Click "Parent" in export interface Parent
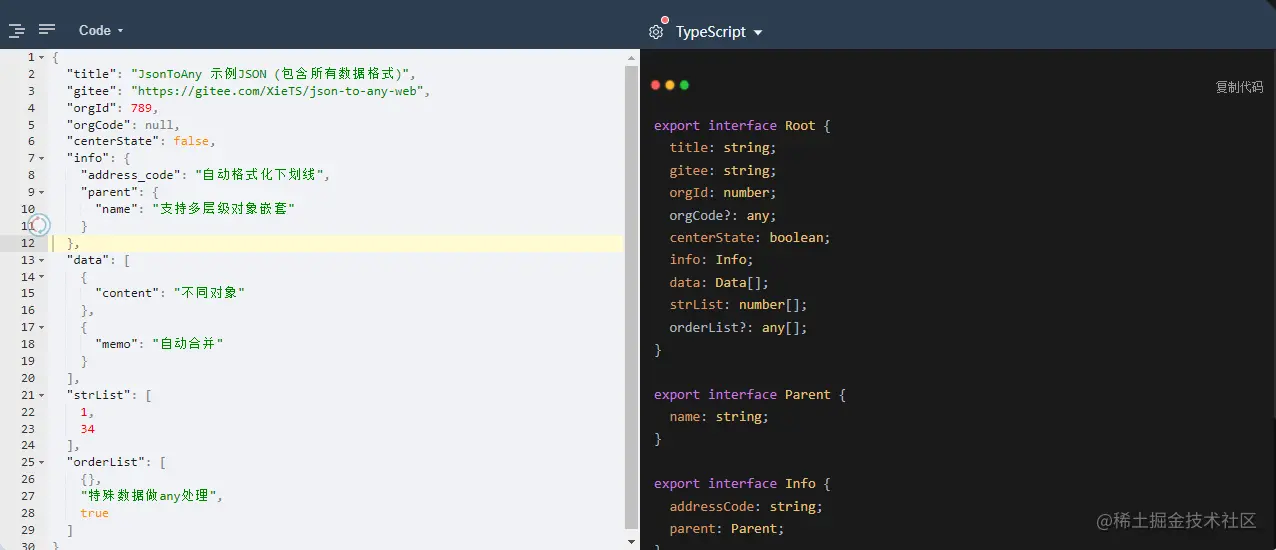Viewport: 1276px width, 550px height. pos(808,395)
